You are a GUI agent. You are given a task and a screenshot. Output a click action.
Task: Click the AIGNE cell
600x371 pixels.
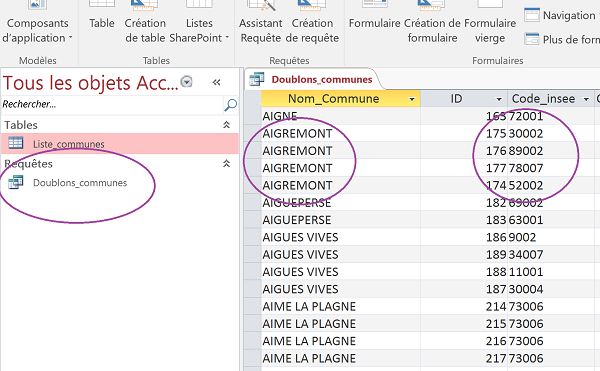(341, 116)
